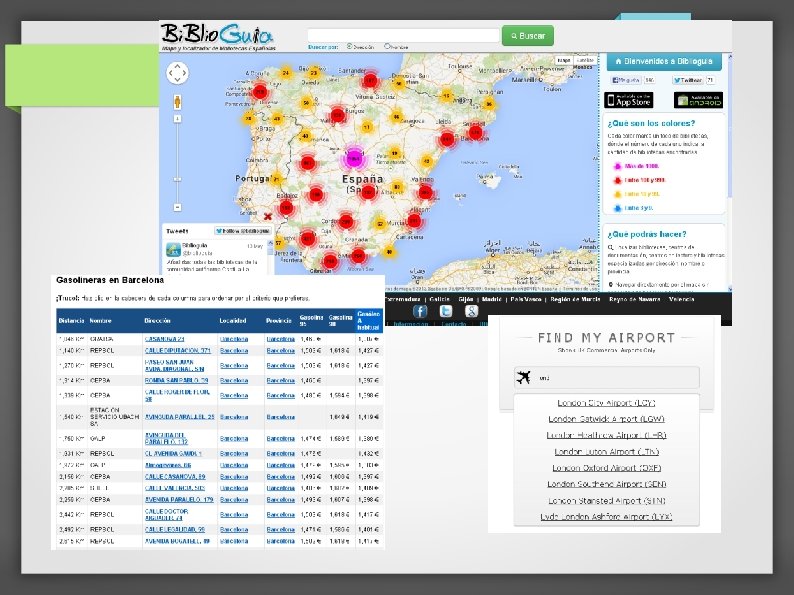Image resolution: width=794 pixels, height=595 pixels.
Task: Open the Valencia footer link
Action: [x=682, y=299]
